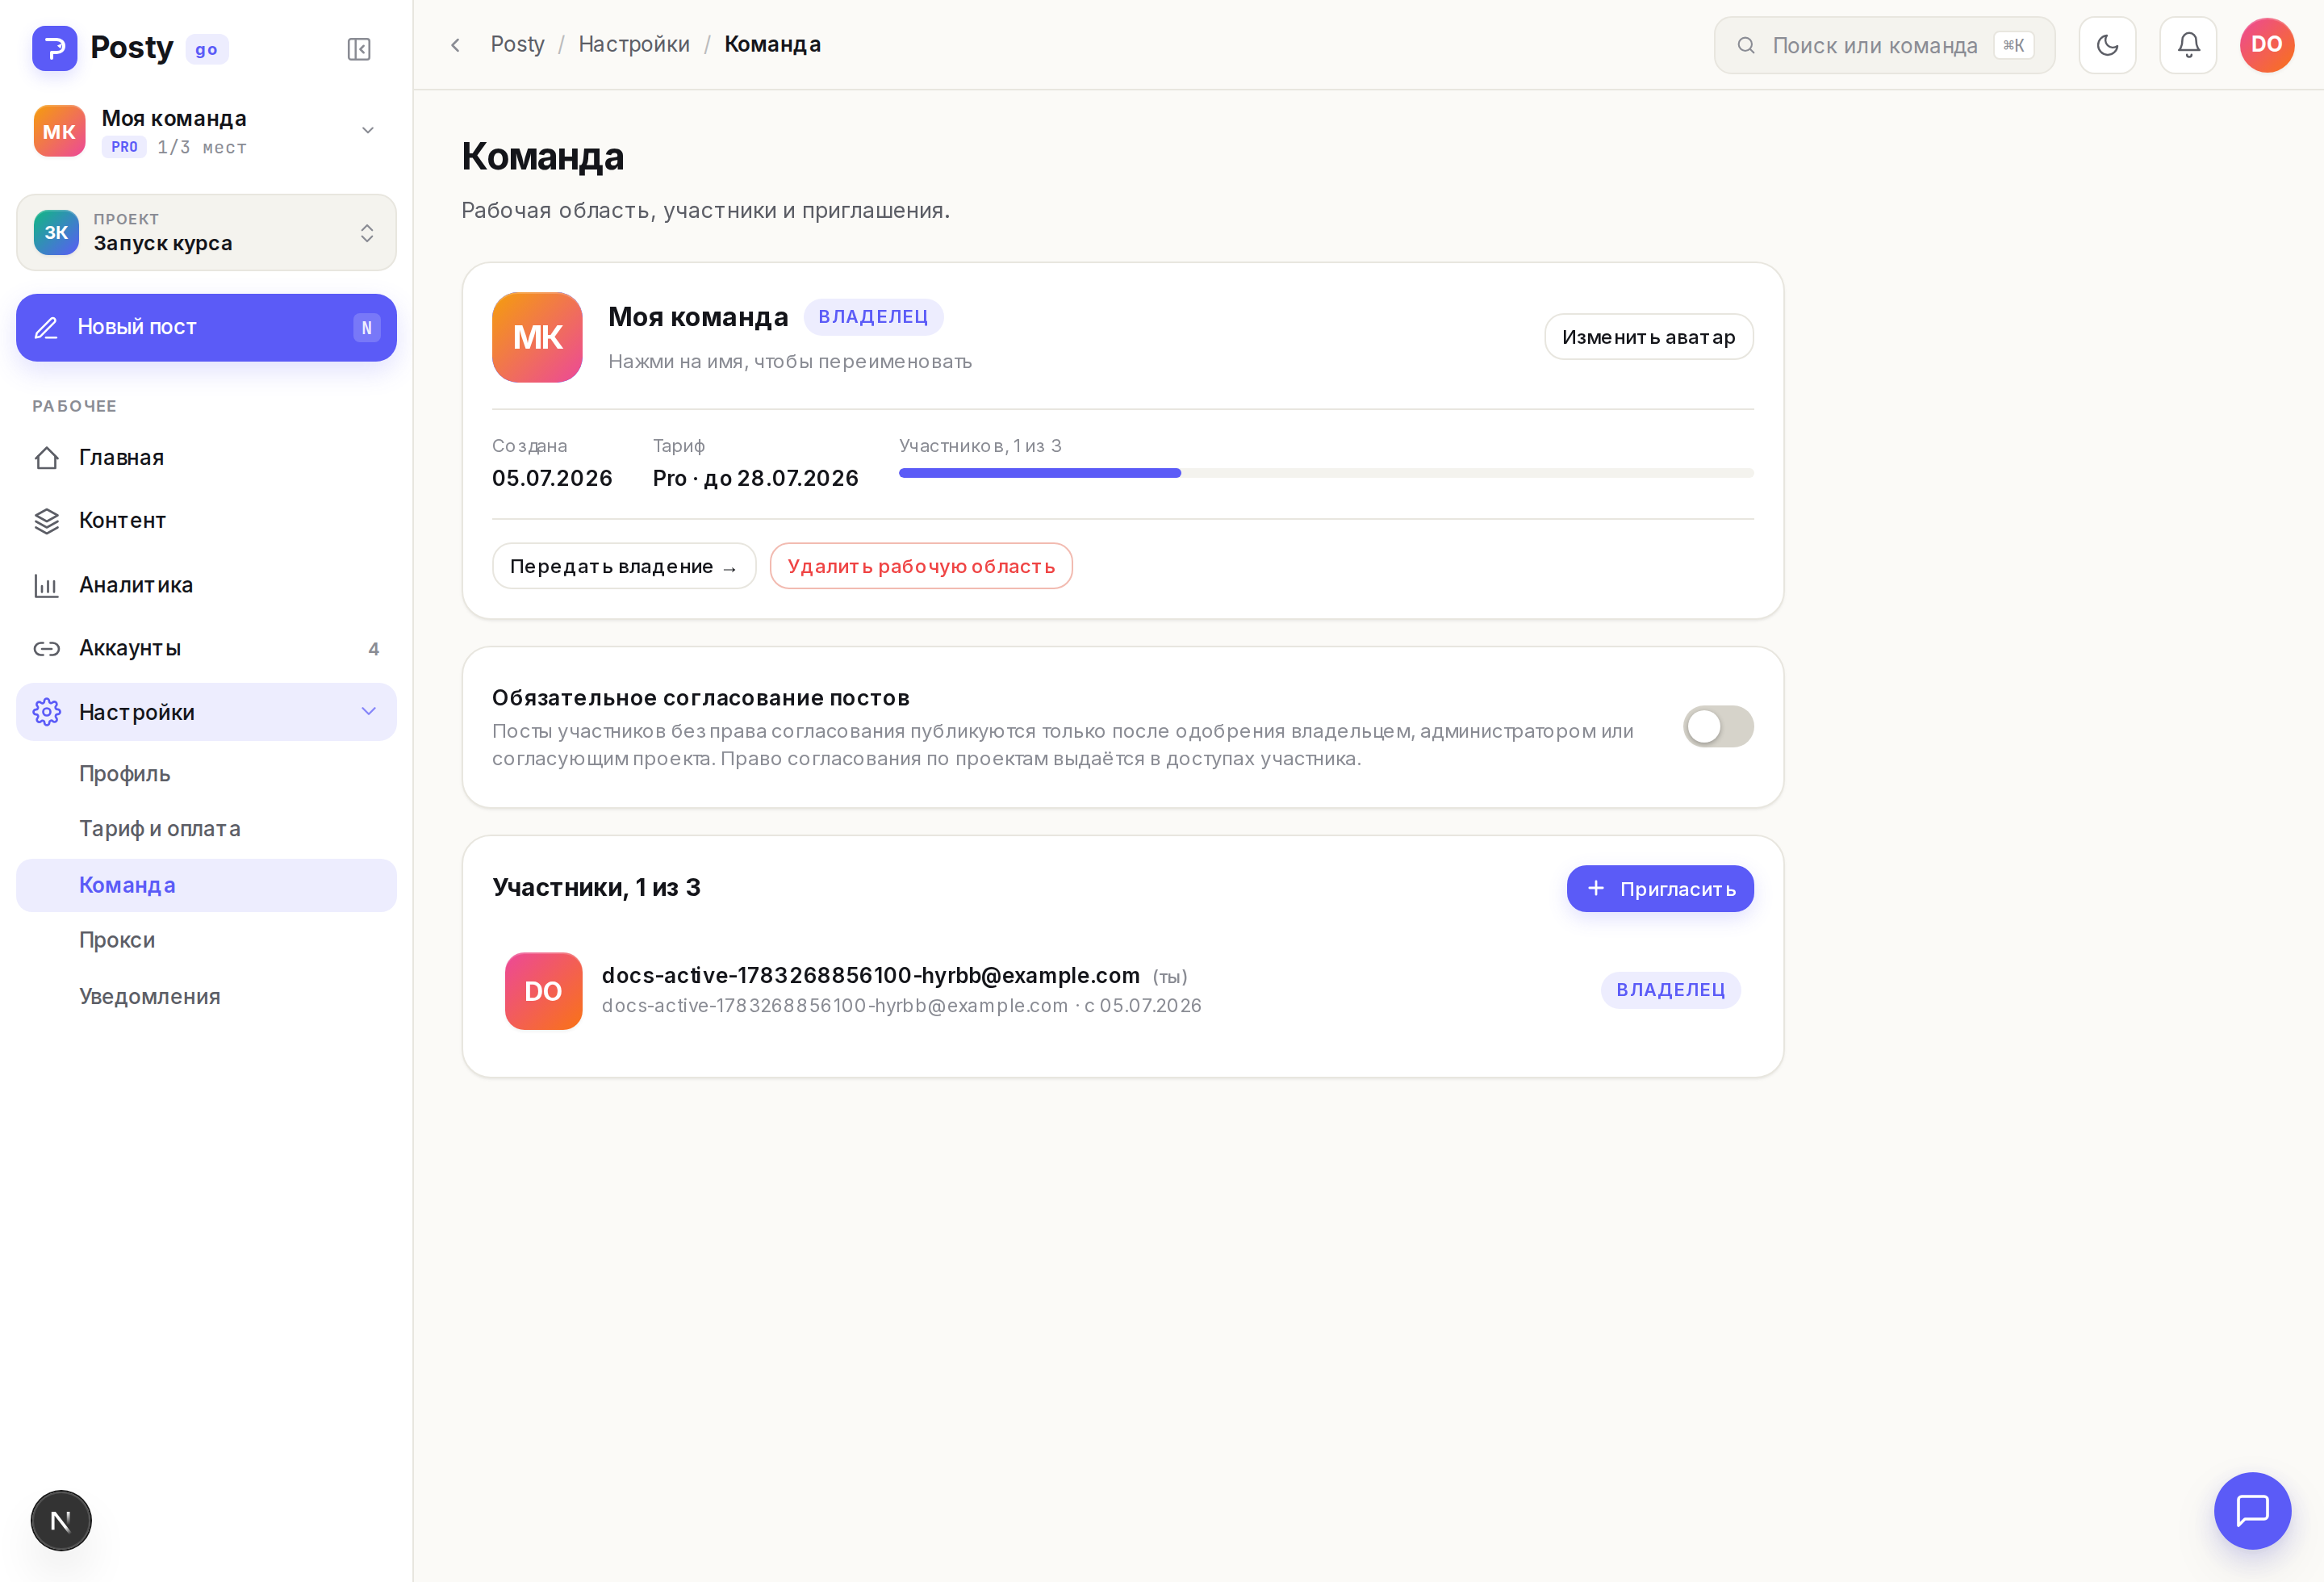
Task: Click the members progress bar
Action: [x=1326, y=473]
